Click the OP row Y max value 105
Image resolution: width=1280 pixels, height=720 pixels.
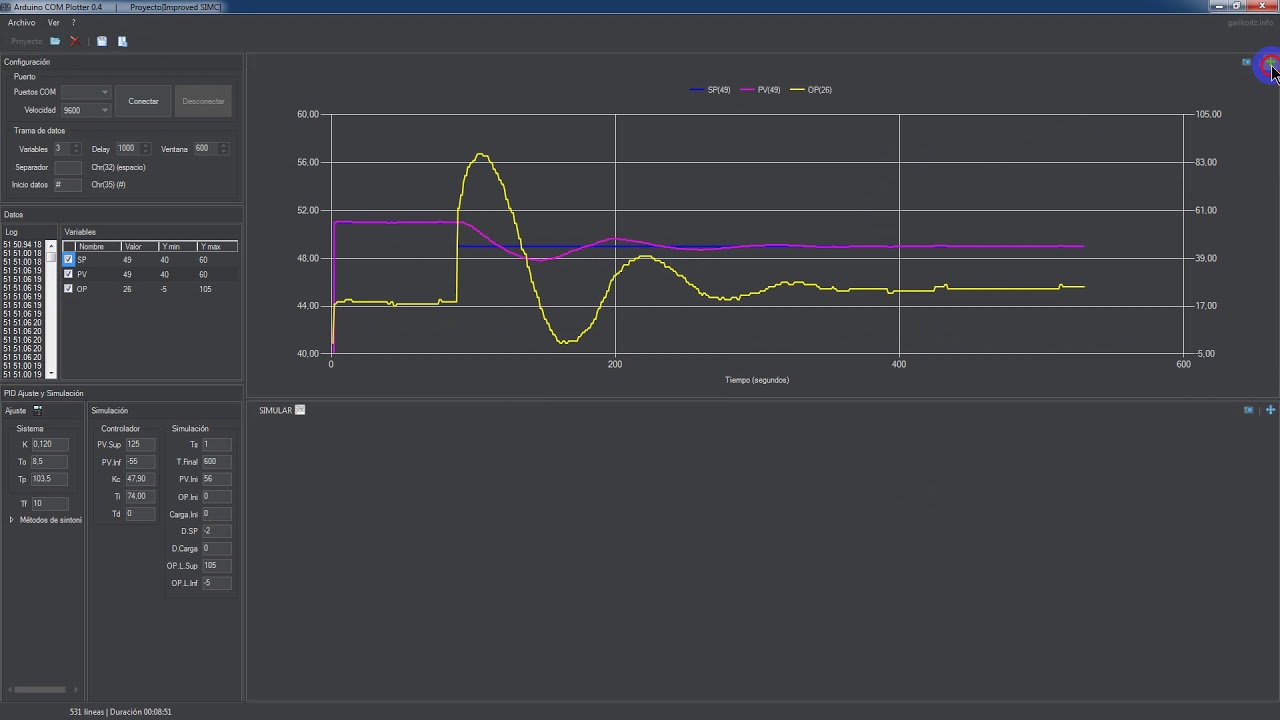coord(205,289)
